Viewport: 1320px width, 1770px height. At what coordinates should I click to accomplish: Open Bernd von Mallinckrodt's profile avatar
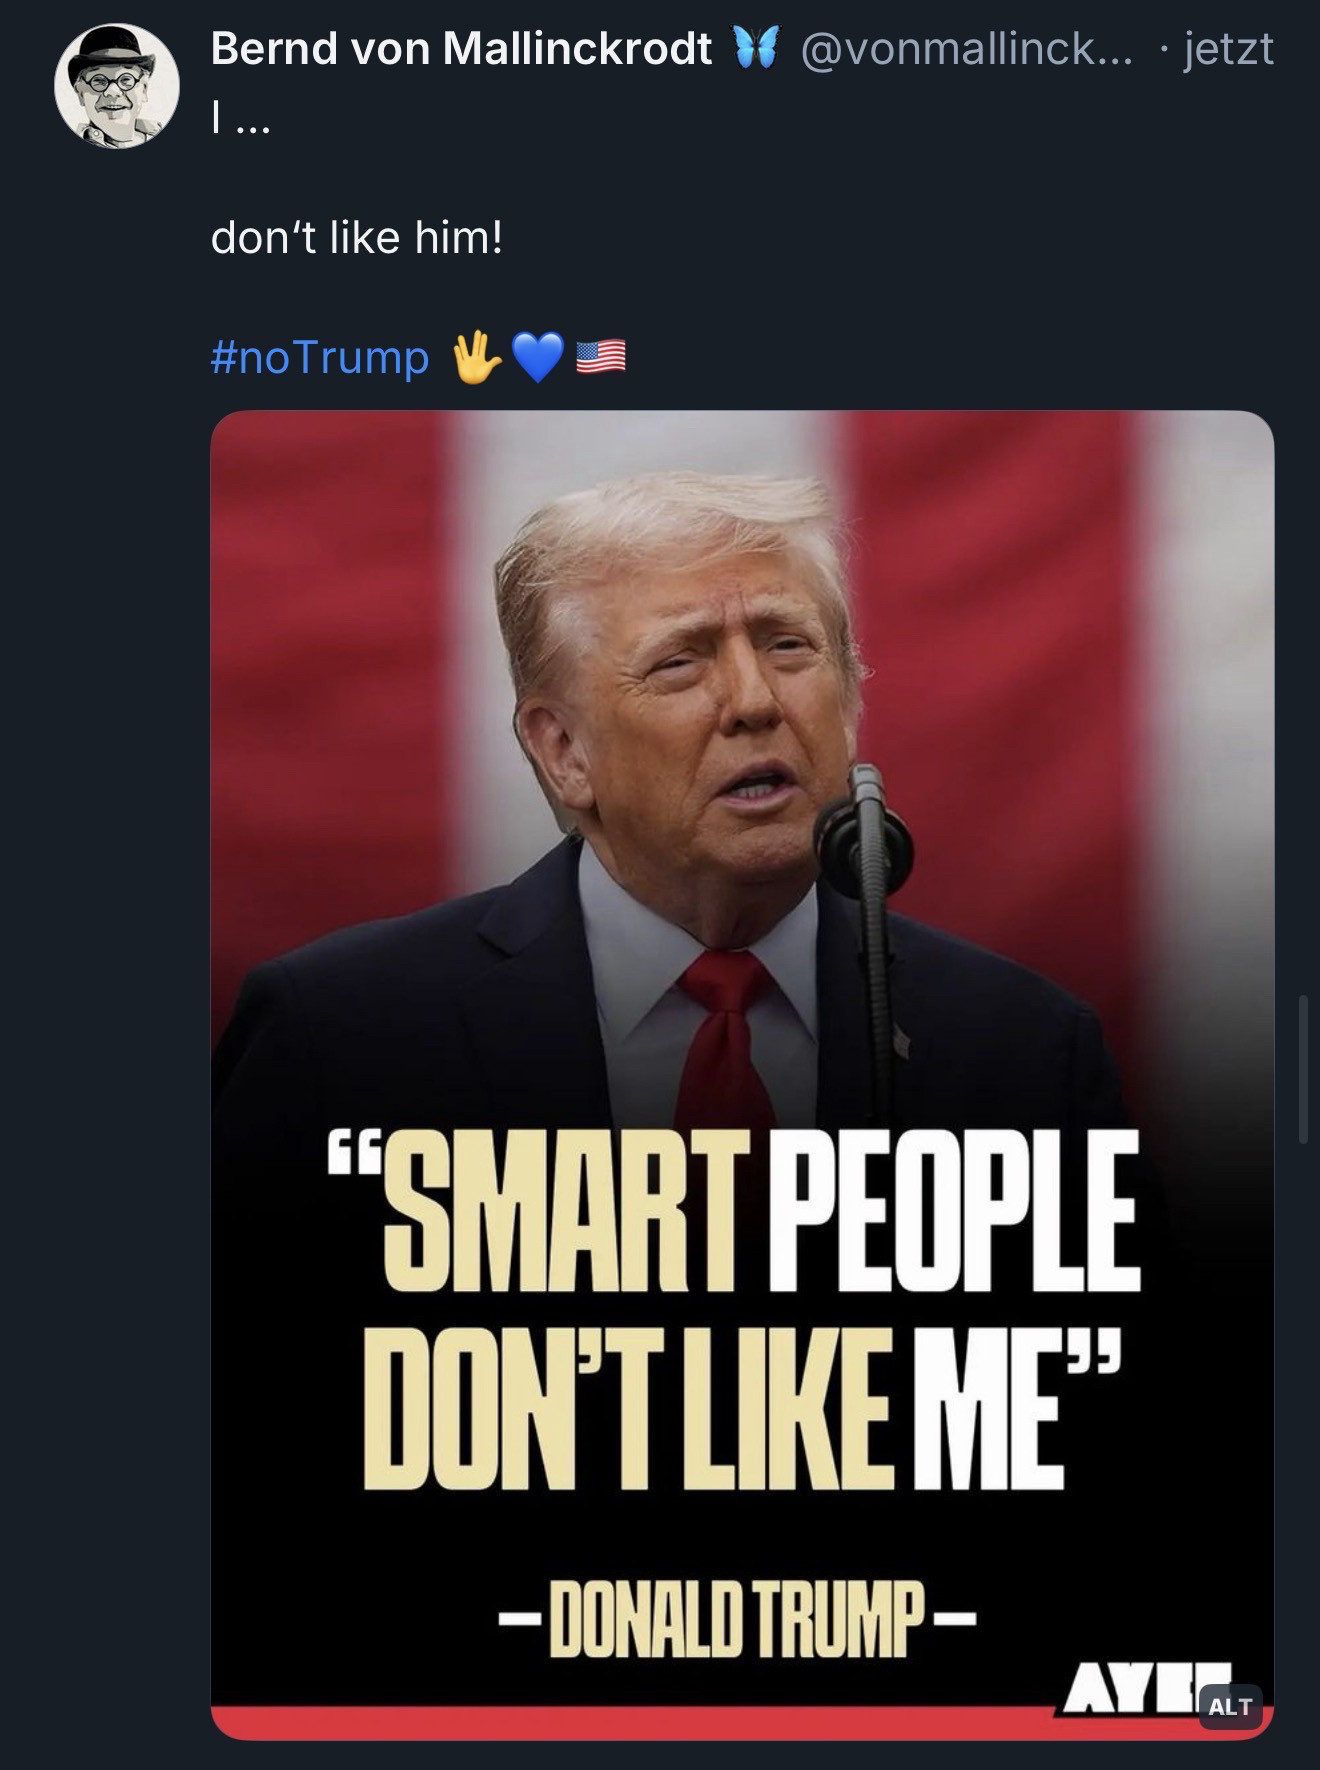coord(116,87)
